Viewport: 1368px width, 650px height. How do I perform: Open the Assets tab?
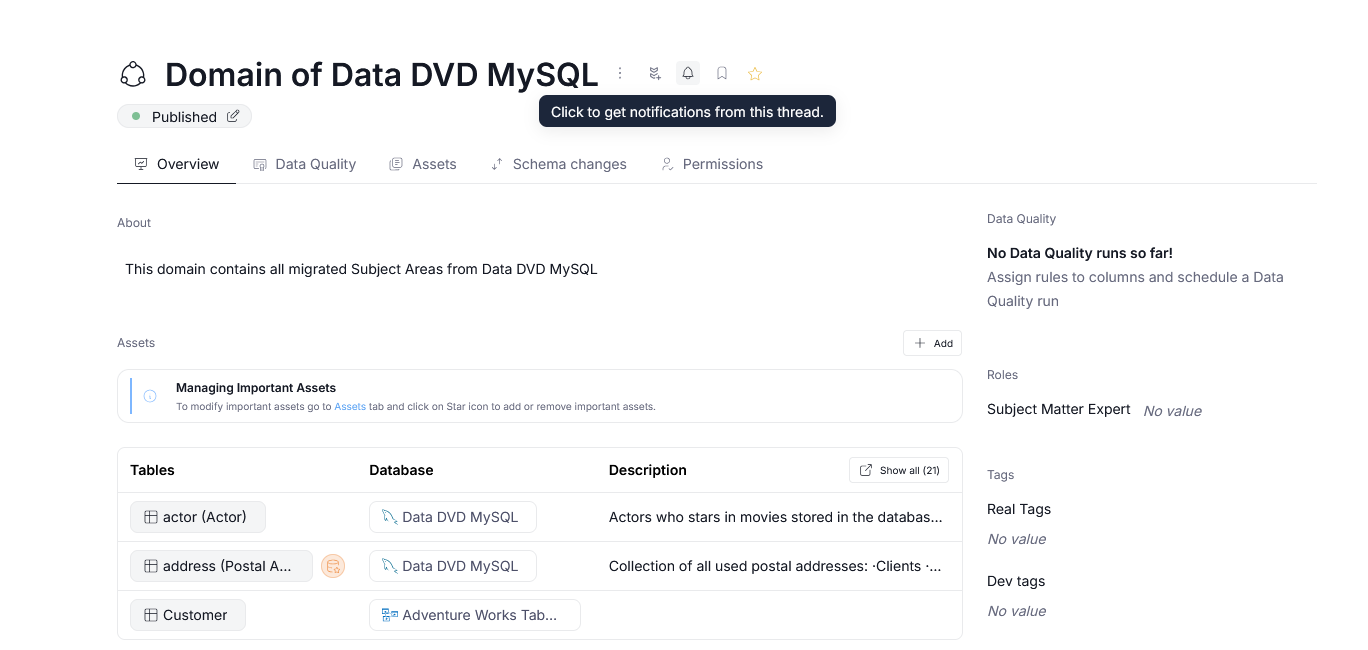point(423,164)
